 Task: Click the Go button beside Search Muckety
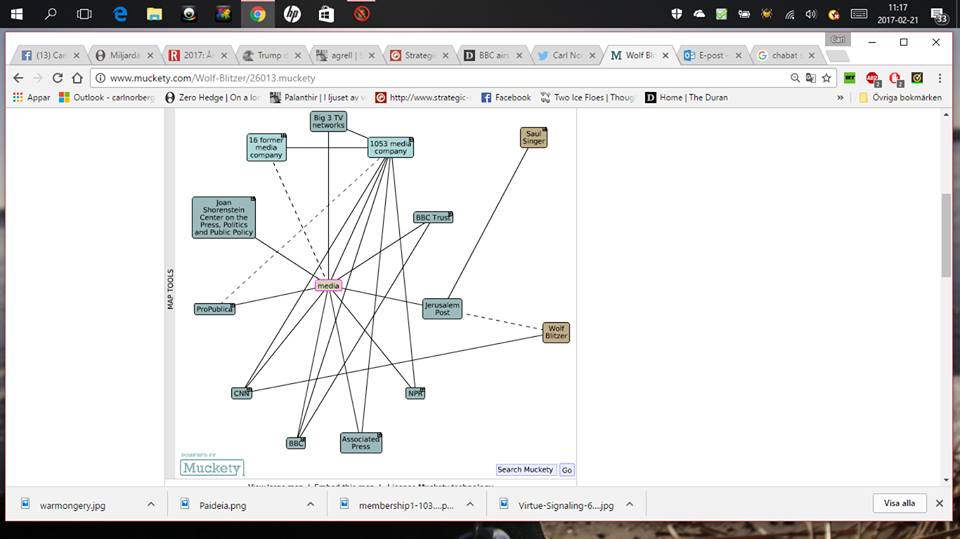click(567, 470)
